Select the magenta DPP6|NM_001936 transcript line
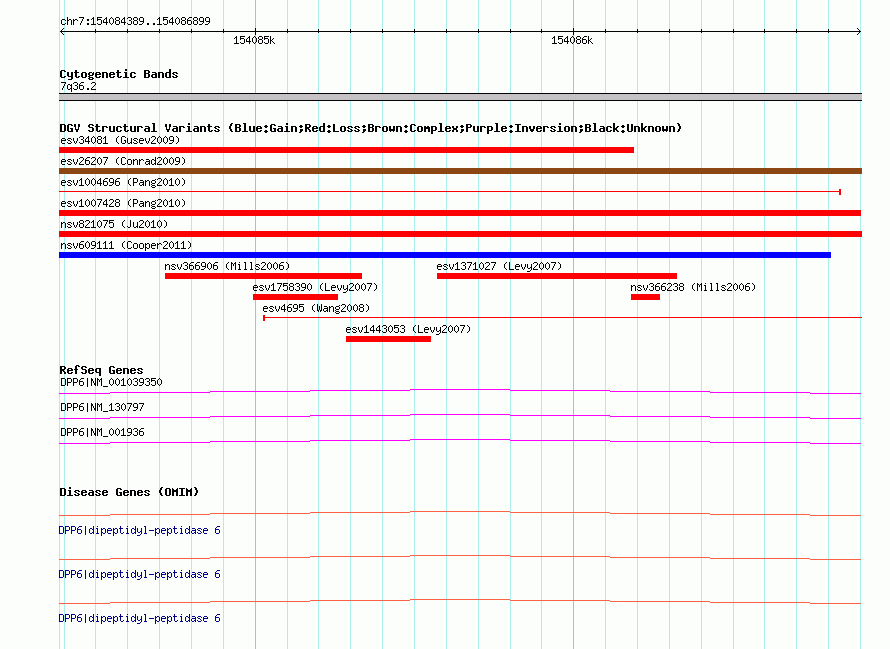Image resolution: width=890 pixels, height=649 pixels. click(460, 441)
